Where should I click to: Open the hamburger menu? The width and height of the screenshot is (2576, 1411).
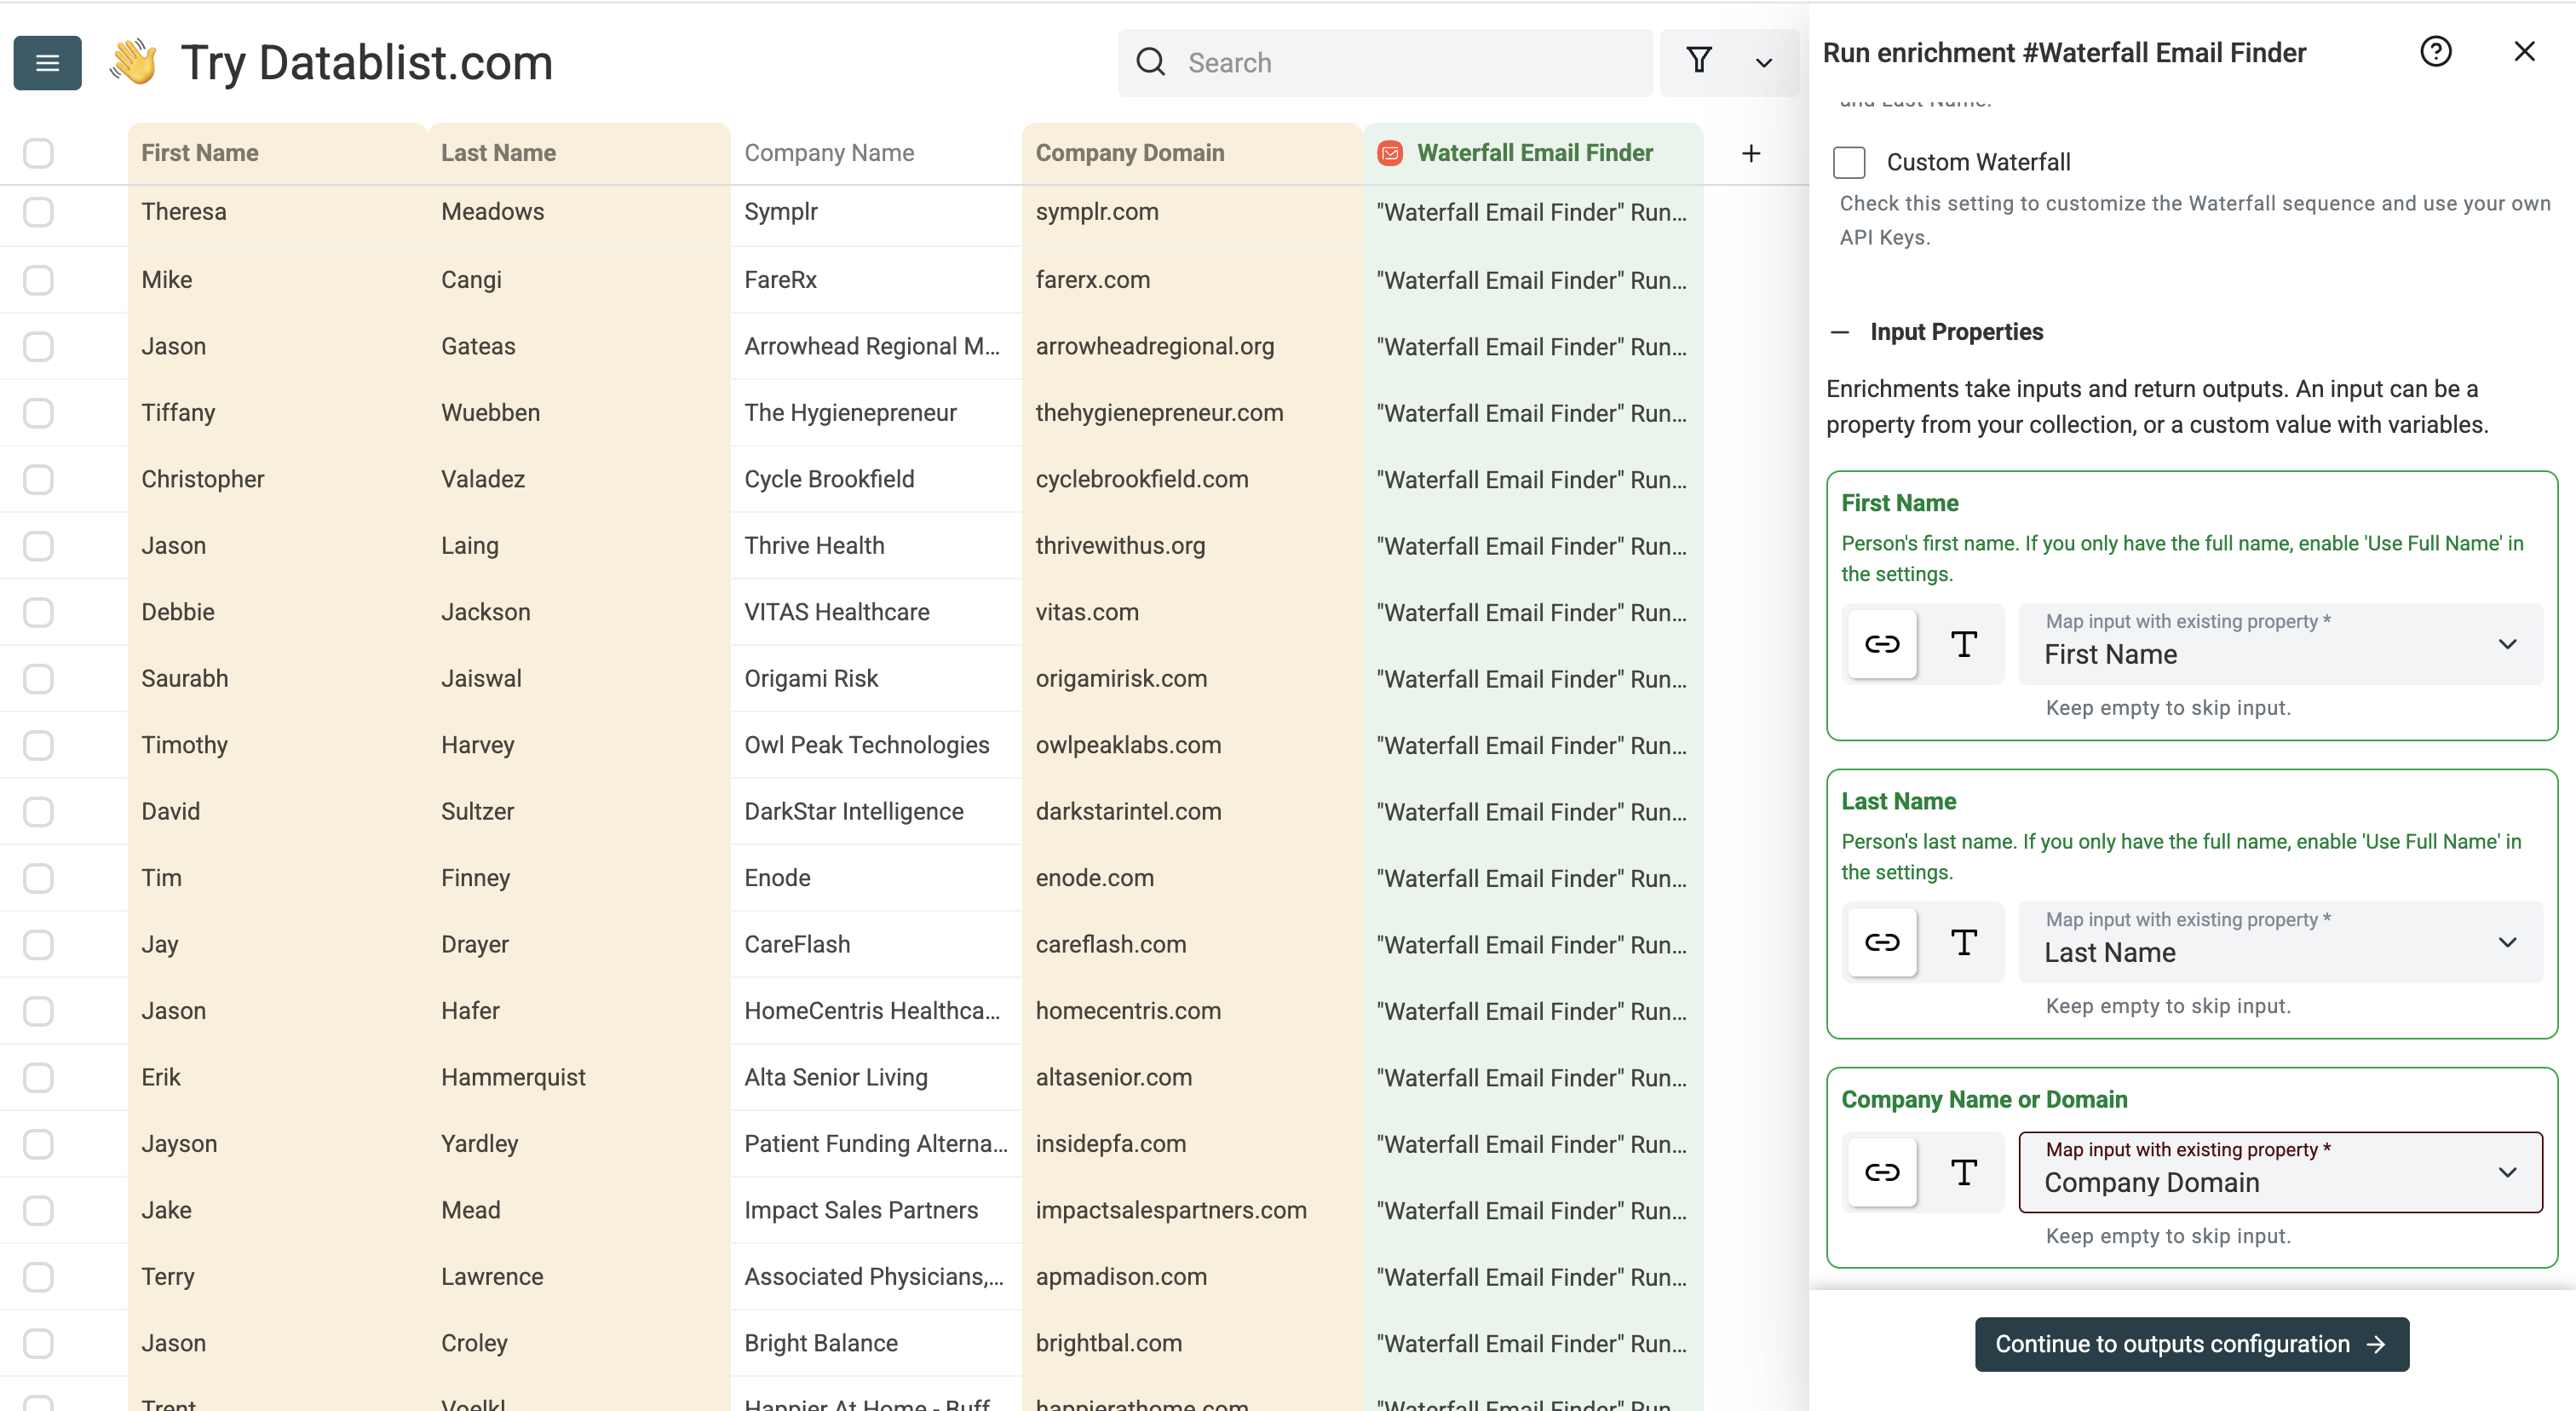(x=47, y=63)
